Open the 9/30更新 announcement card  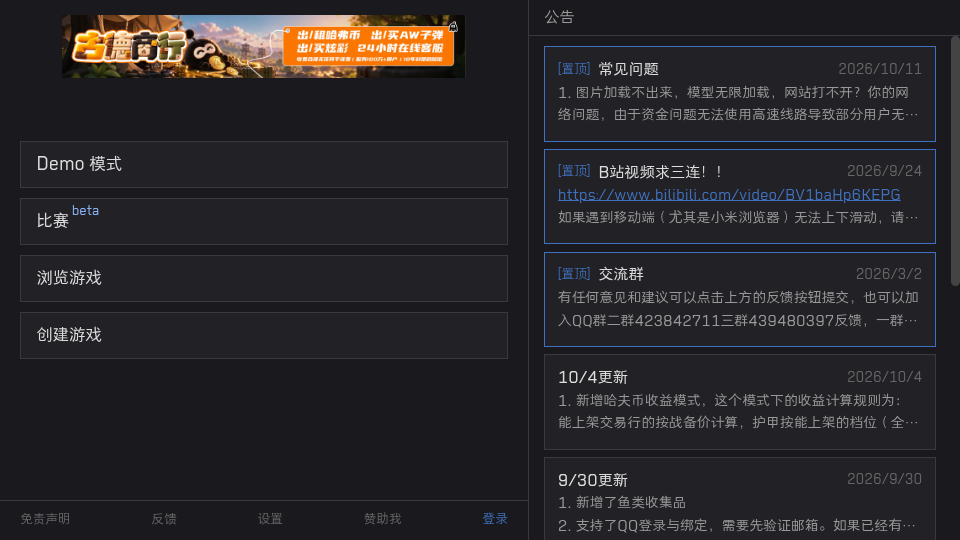point(740,498)
